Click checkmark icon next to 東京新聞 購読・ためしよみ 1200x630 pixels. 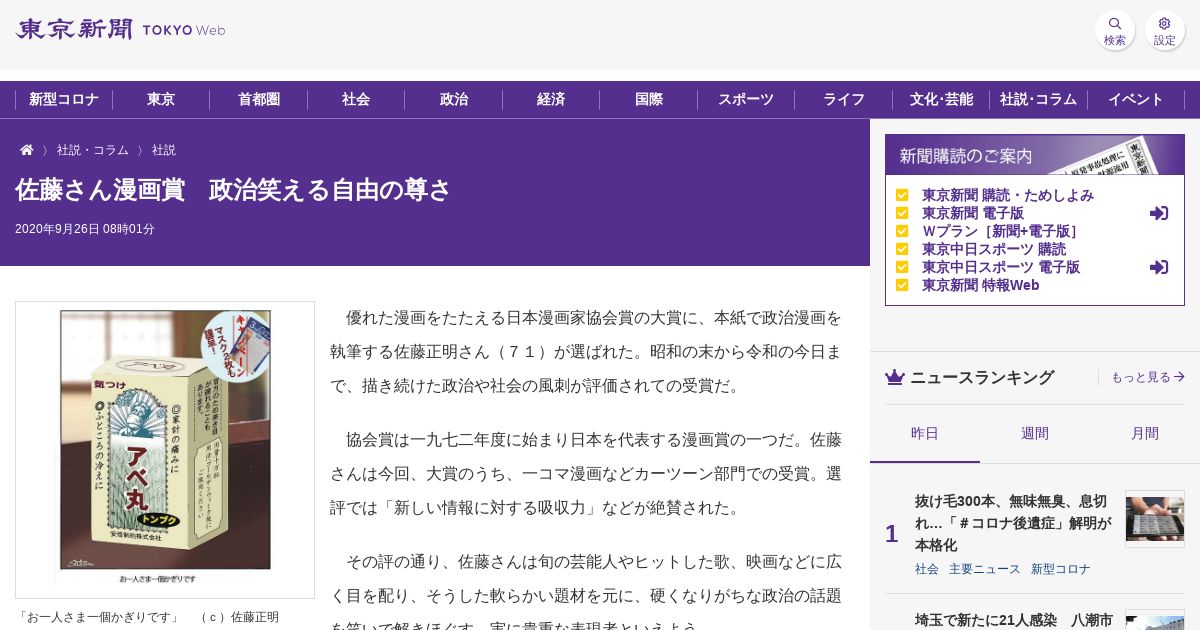point(902,195)
